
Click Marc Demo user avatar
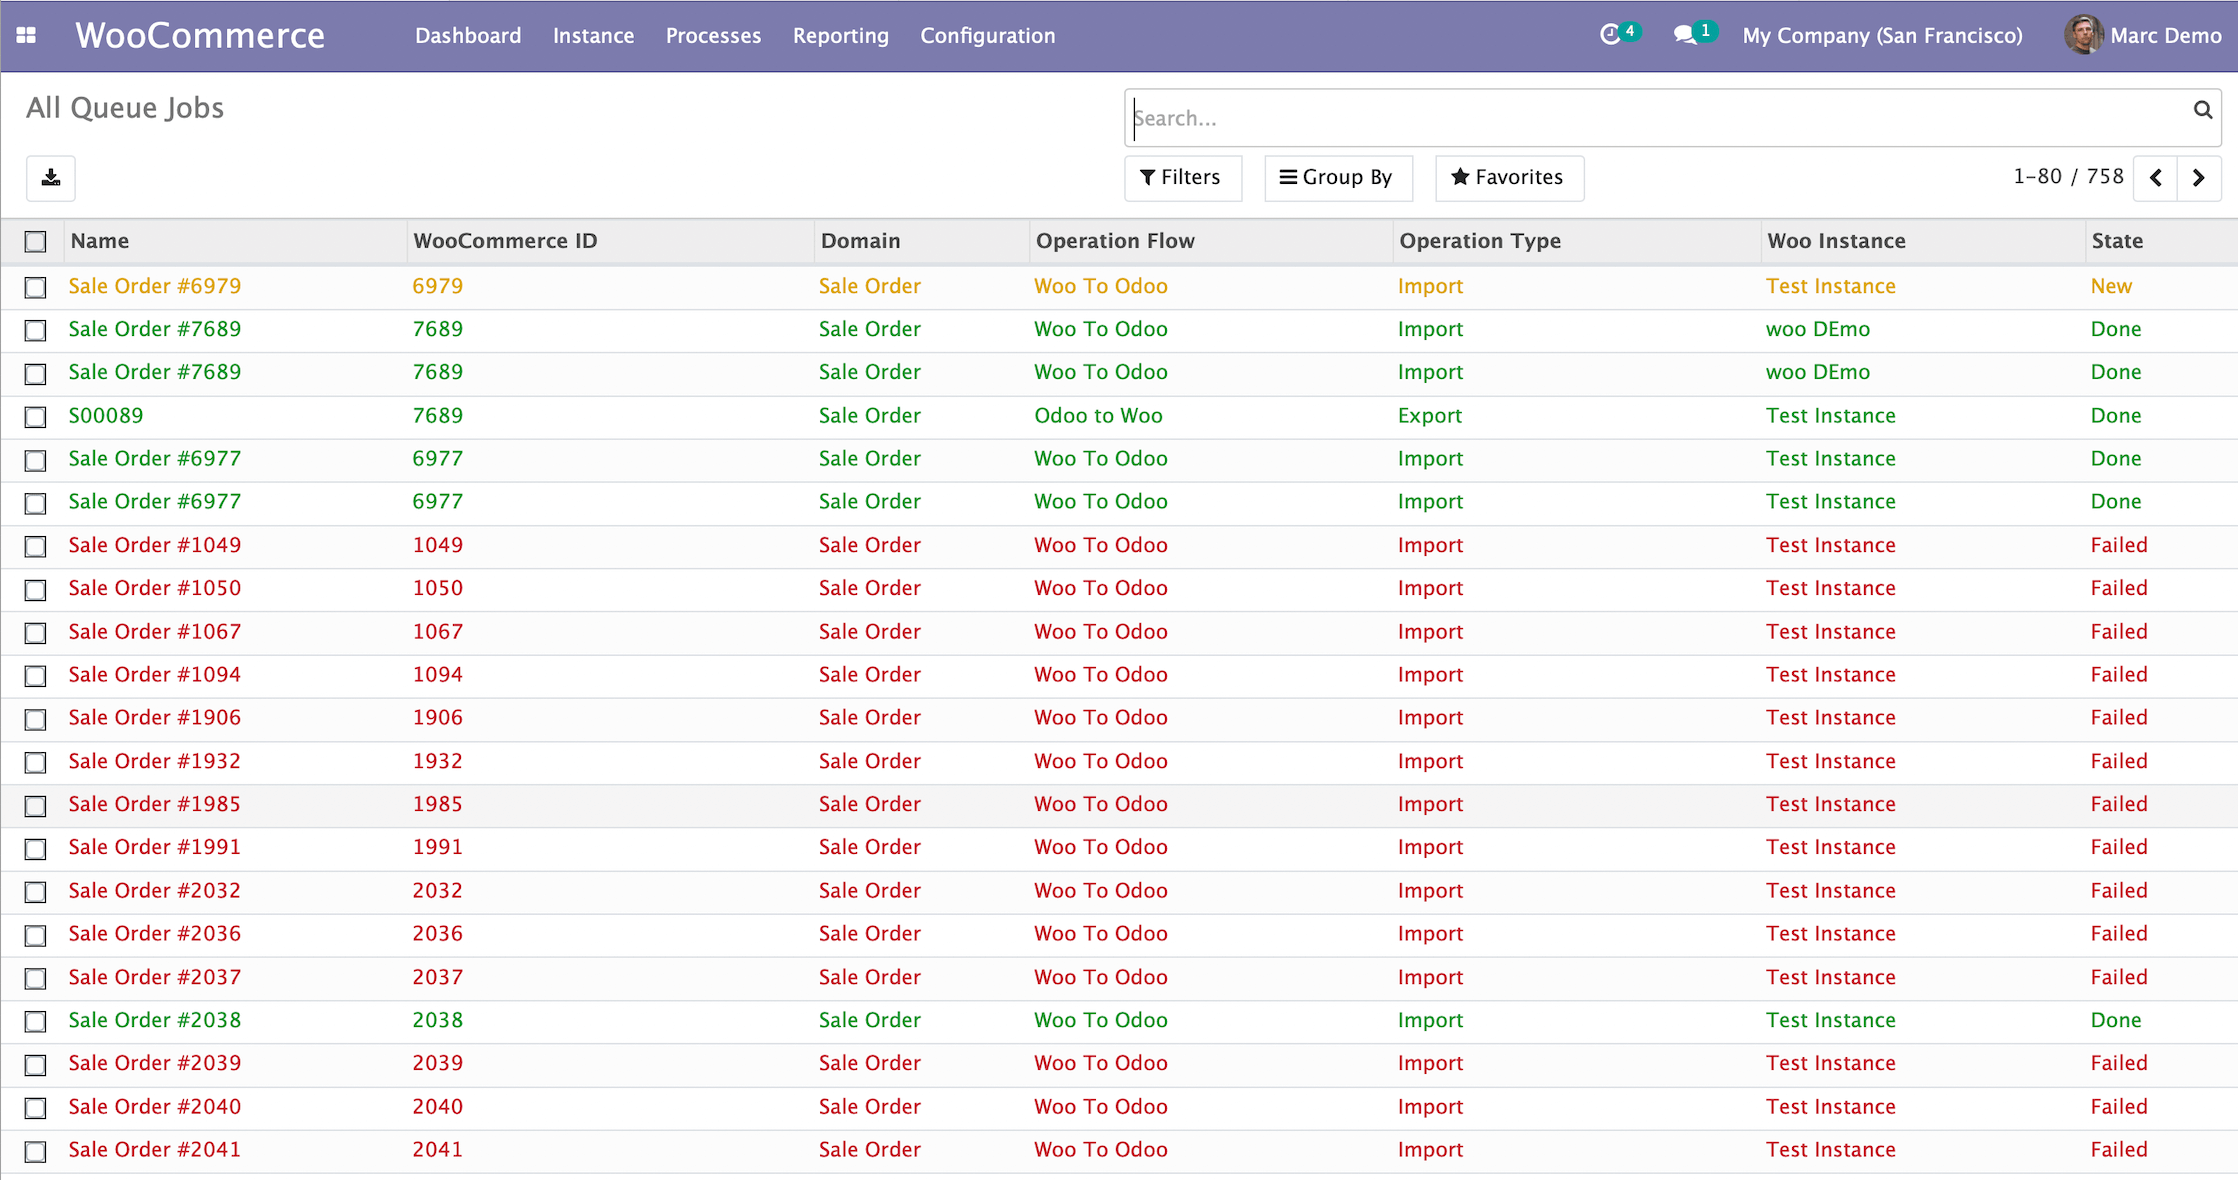(x=2083, y=35)
